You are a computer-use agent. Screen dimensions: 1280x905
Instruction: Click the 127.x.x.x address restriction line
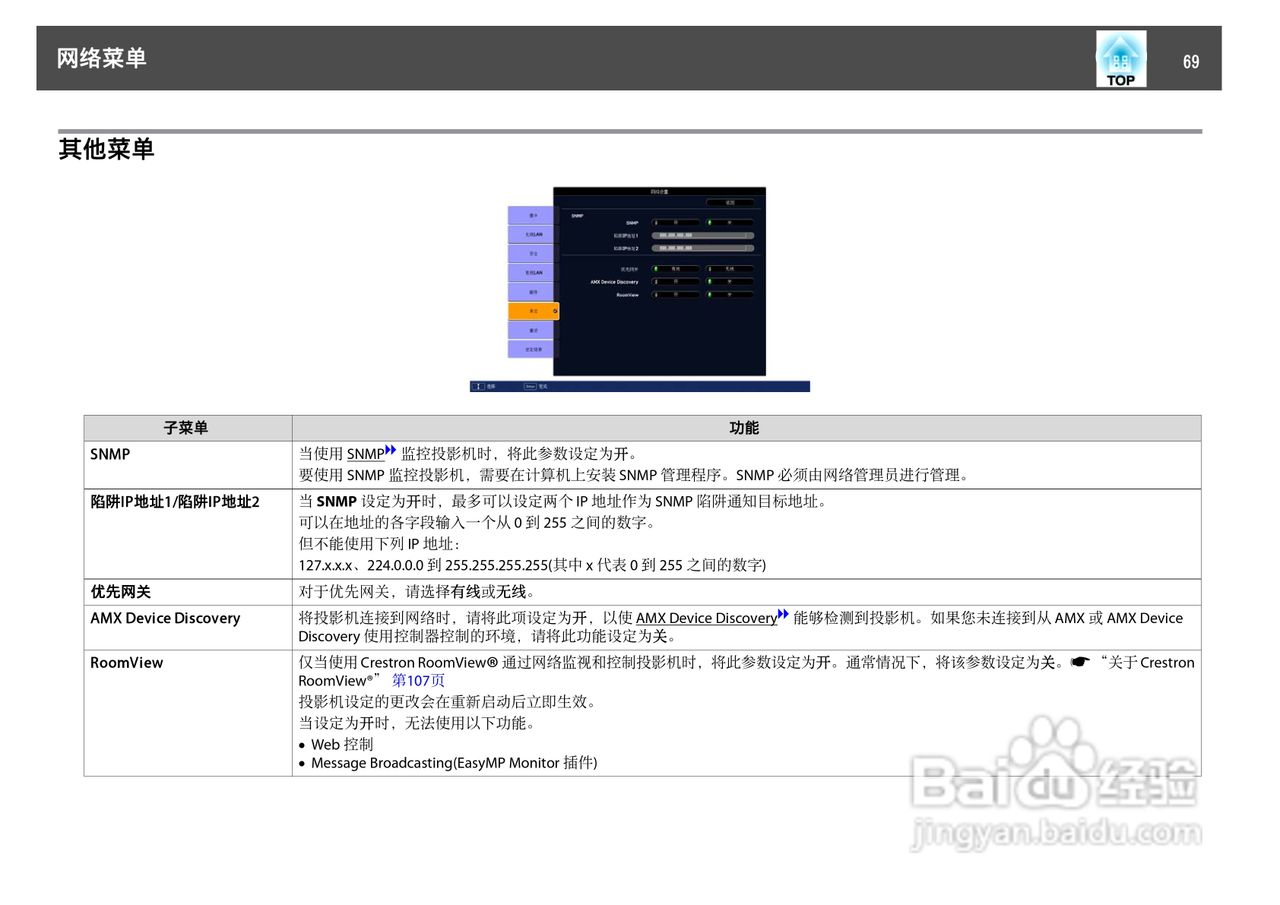pos(532,565)
